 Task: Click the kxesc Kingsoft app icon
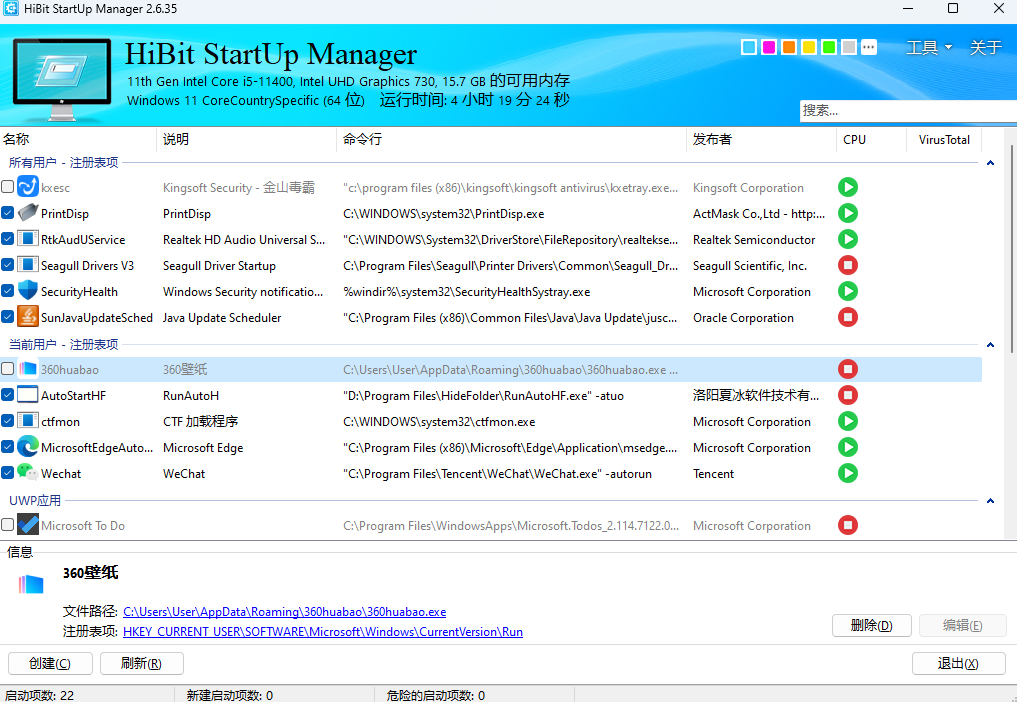tap(28, 187)
